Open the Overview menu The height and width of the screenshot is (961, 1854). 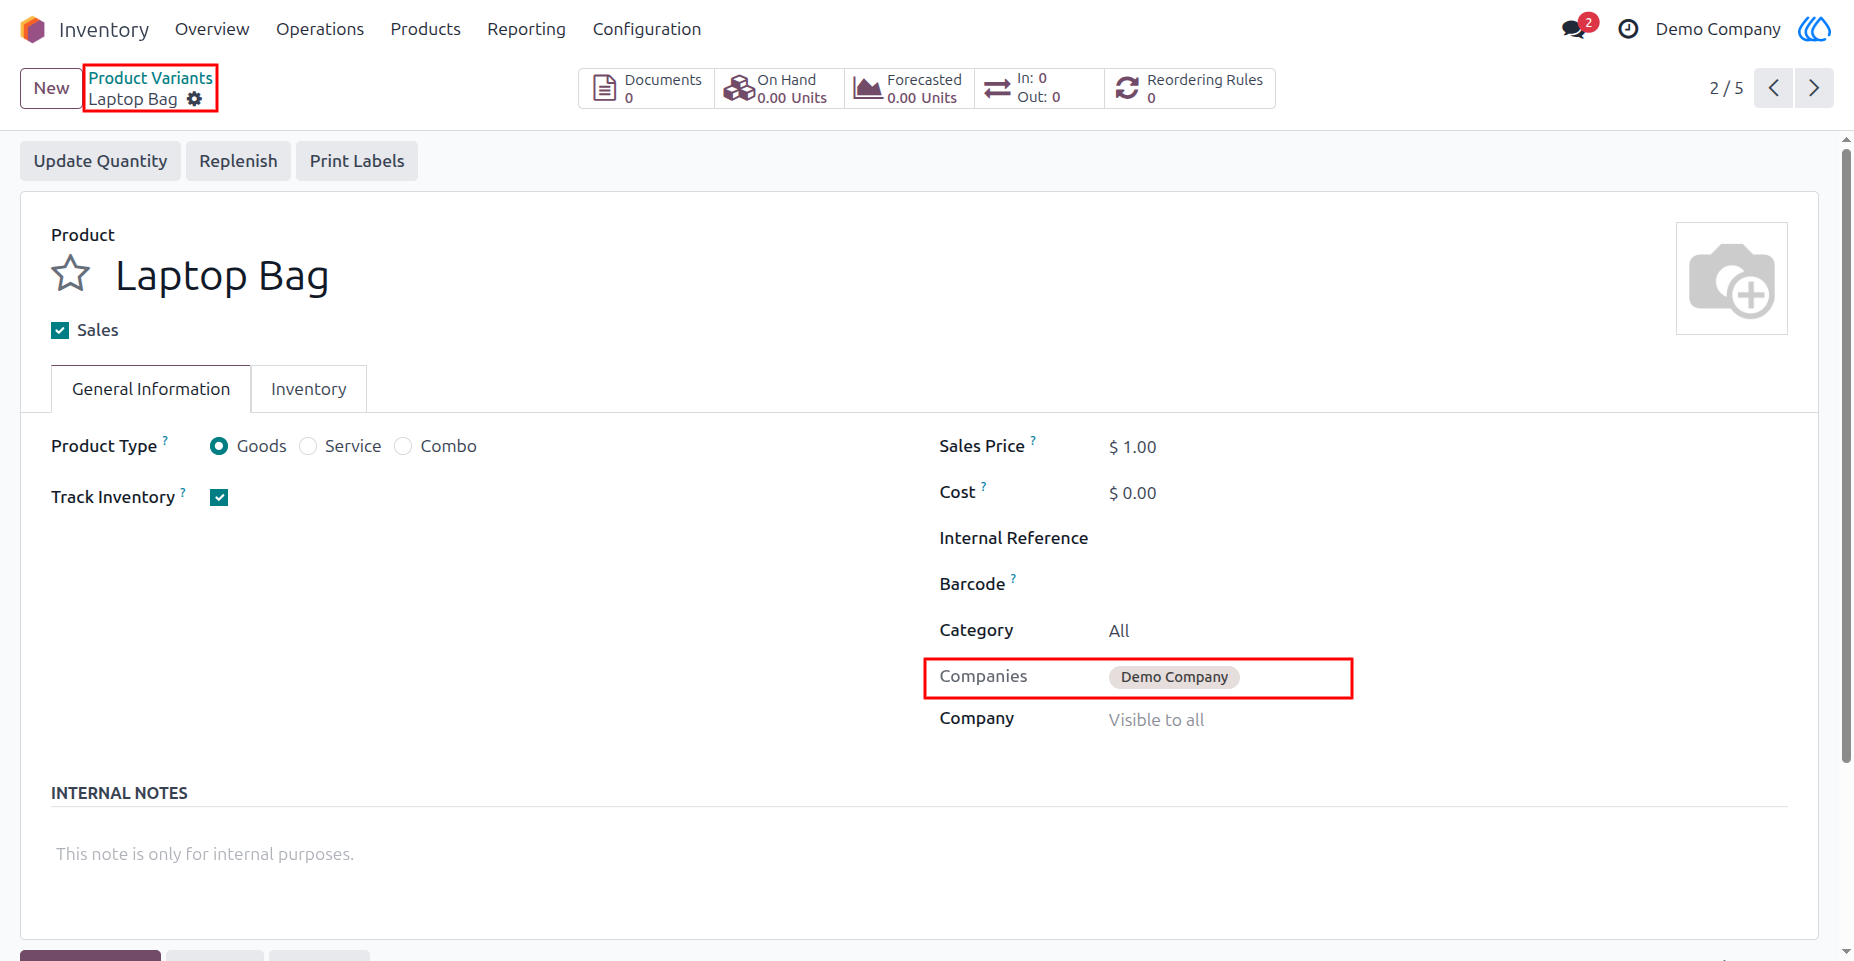coord(212,29)
